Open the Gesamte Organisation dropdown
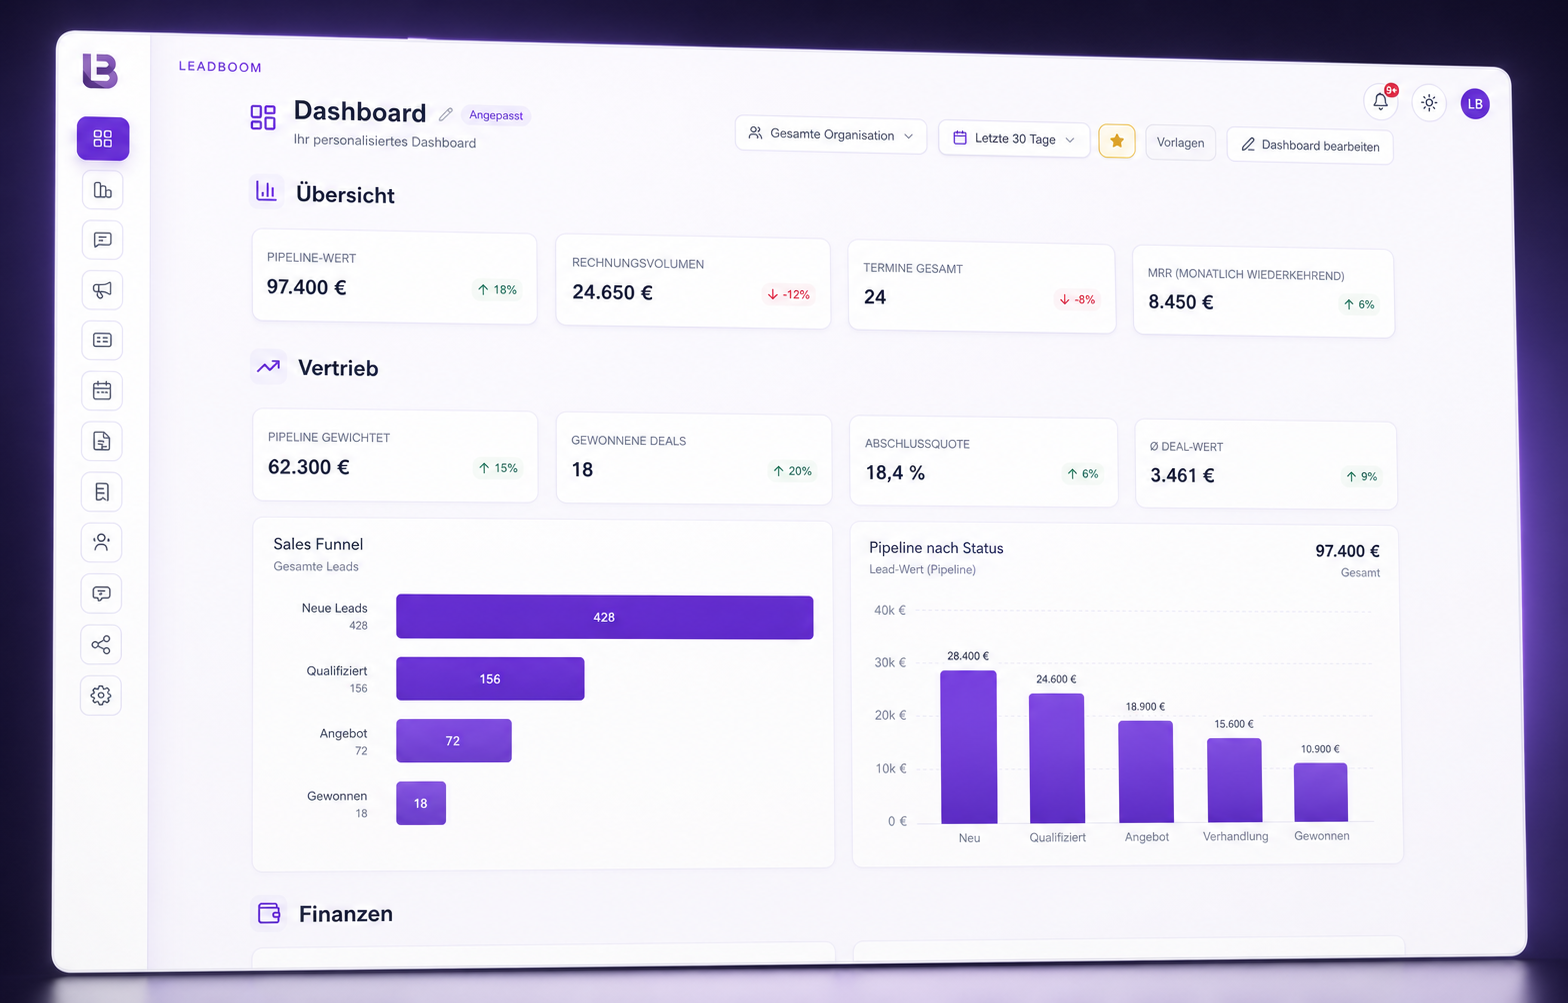1568x1003 pixels. pos(831,134)
